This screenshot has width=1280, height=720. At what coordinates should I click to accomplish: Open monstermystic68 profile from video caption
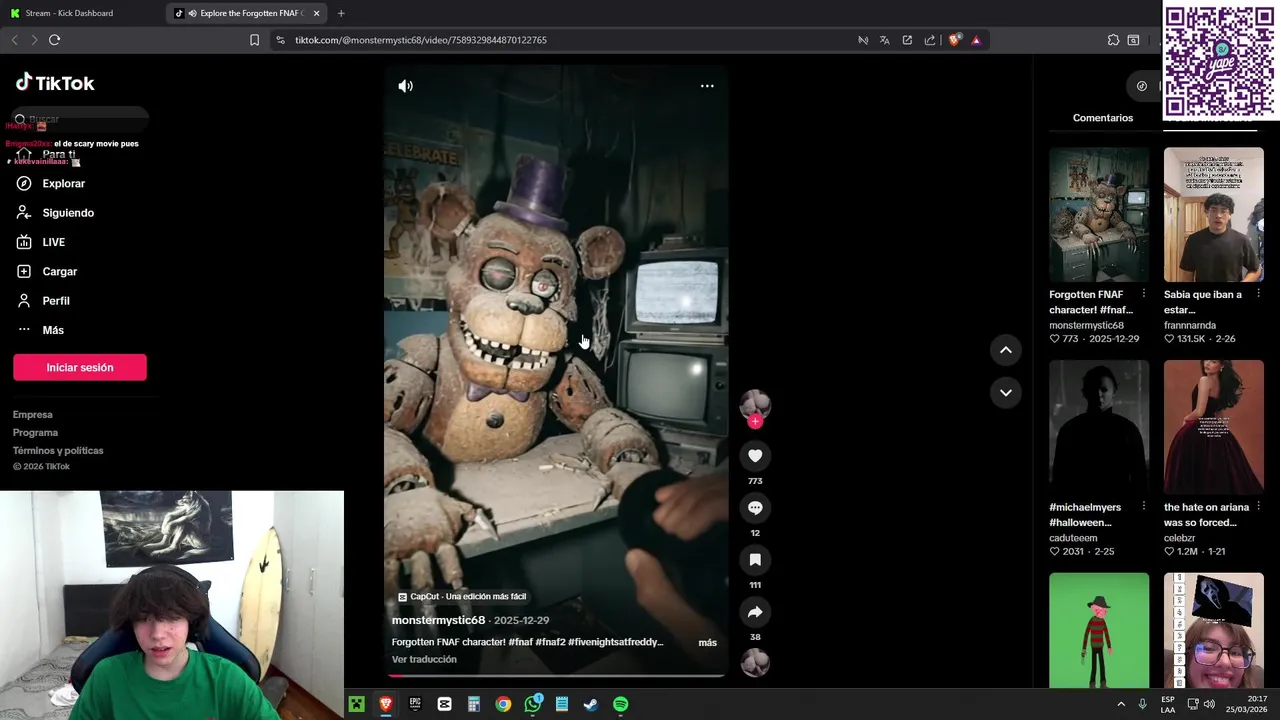pyautogui.click(x=438, y=620)
